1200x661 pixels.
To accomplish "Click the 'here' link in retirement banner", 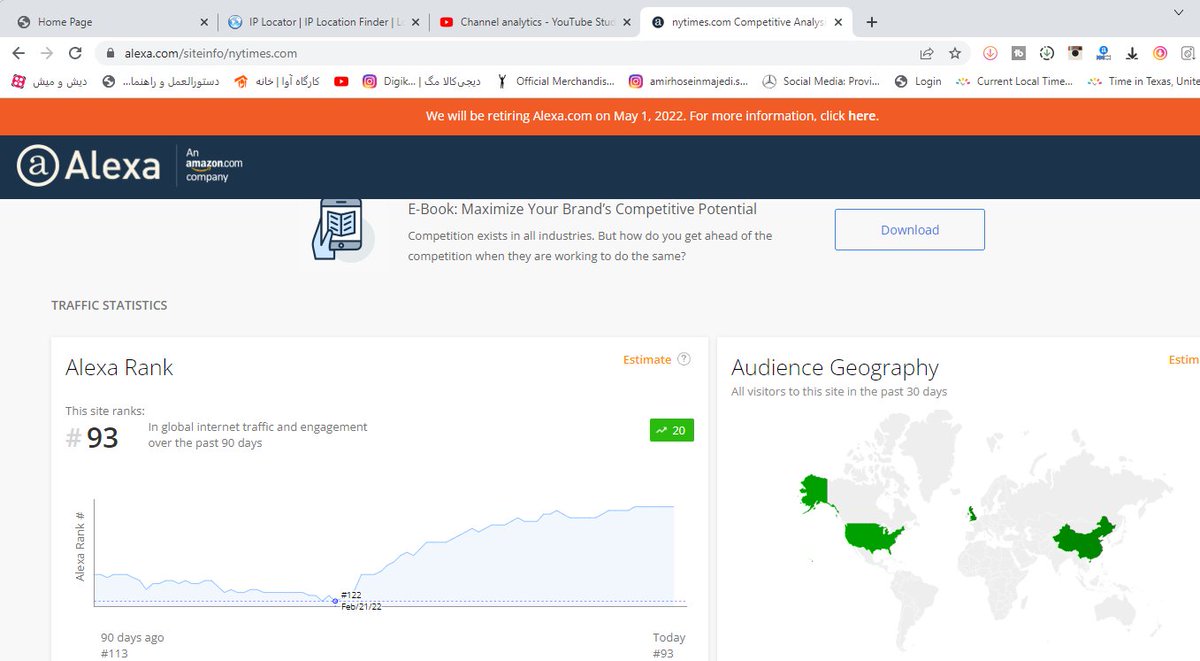I will coord(861,116).
